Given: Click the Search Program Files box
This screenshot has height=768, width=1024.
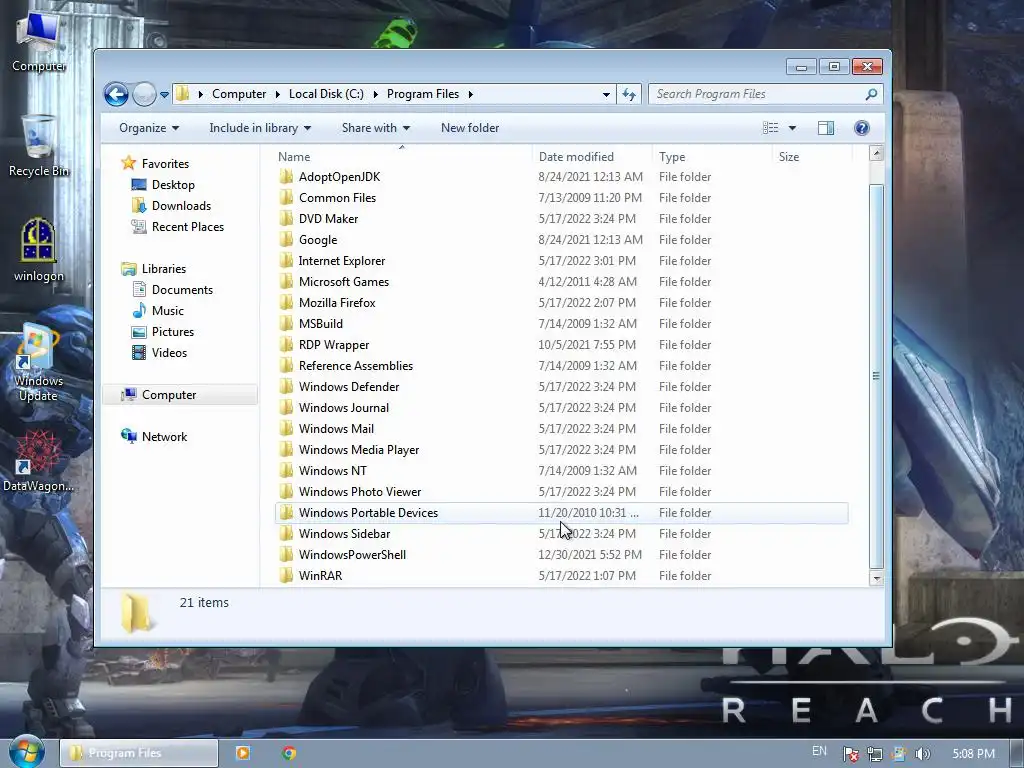Looking at the screenshot, I should [758, 94].
